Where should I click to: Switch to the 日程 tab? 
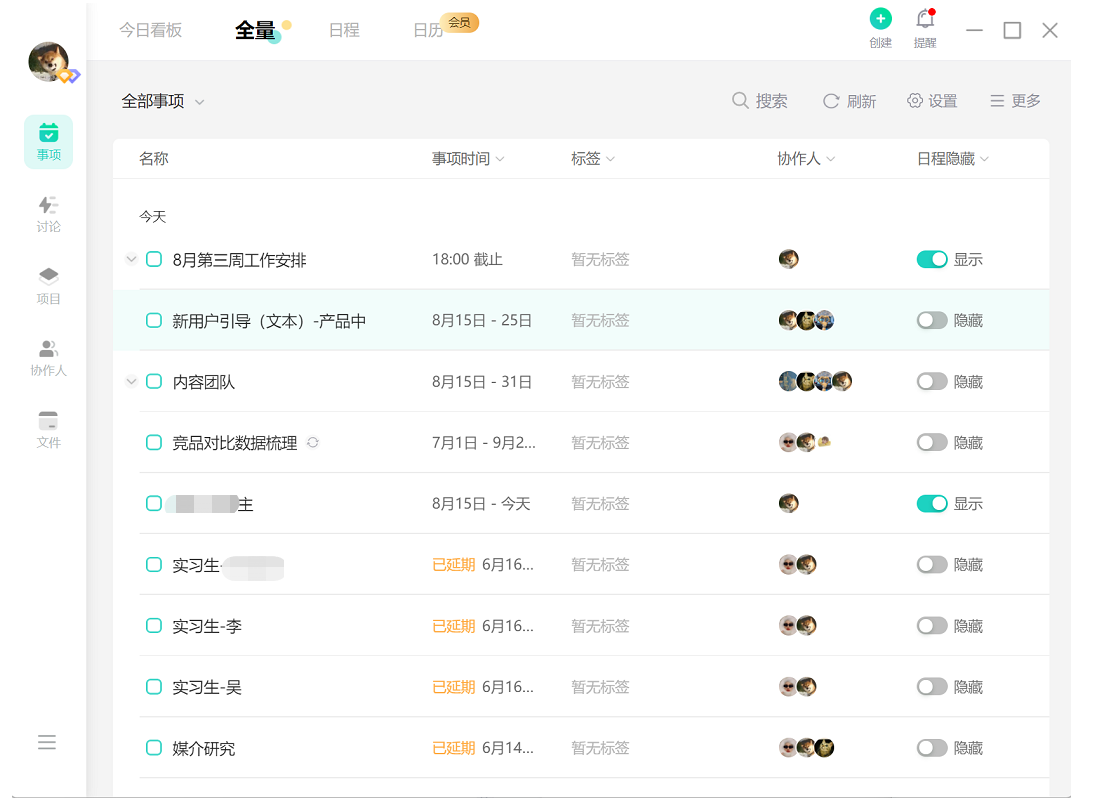(x=344, y=30)
